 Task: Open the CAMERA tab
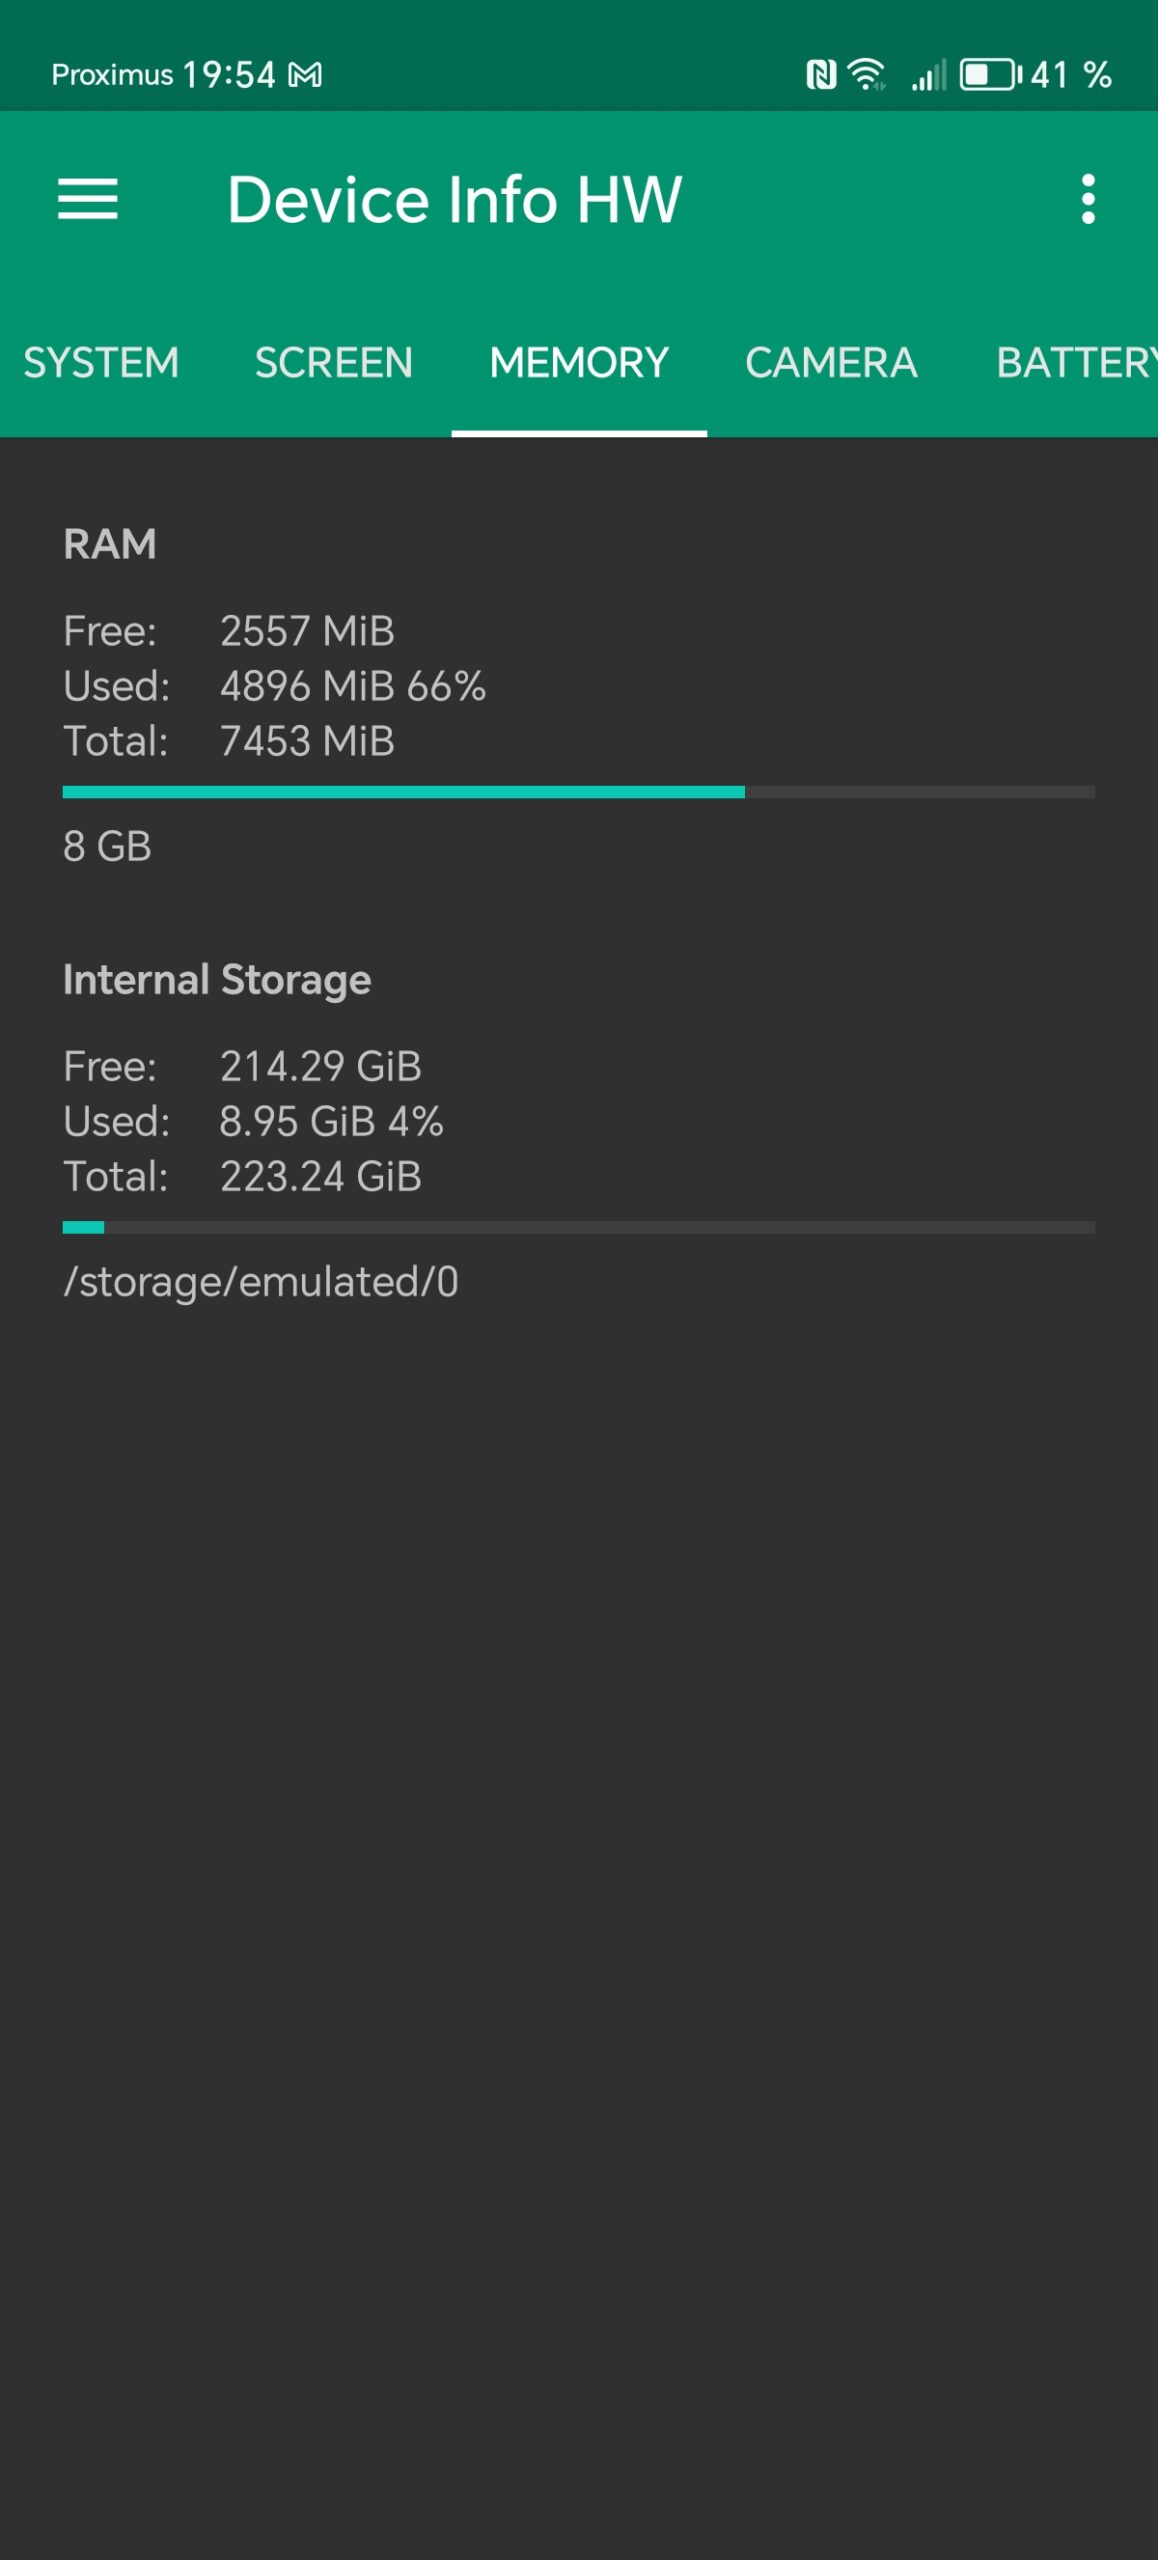[x=831, y=362]
